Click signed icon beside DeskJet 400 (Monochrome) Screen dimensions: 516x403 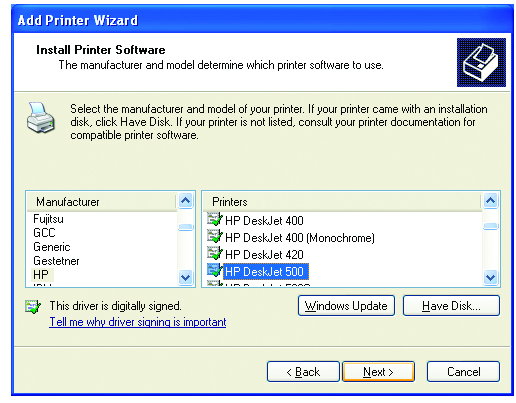tap(215, 236)
